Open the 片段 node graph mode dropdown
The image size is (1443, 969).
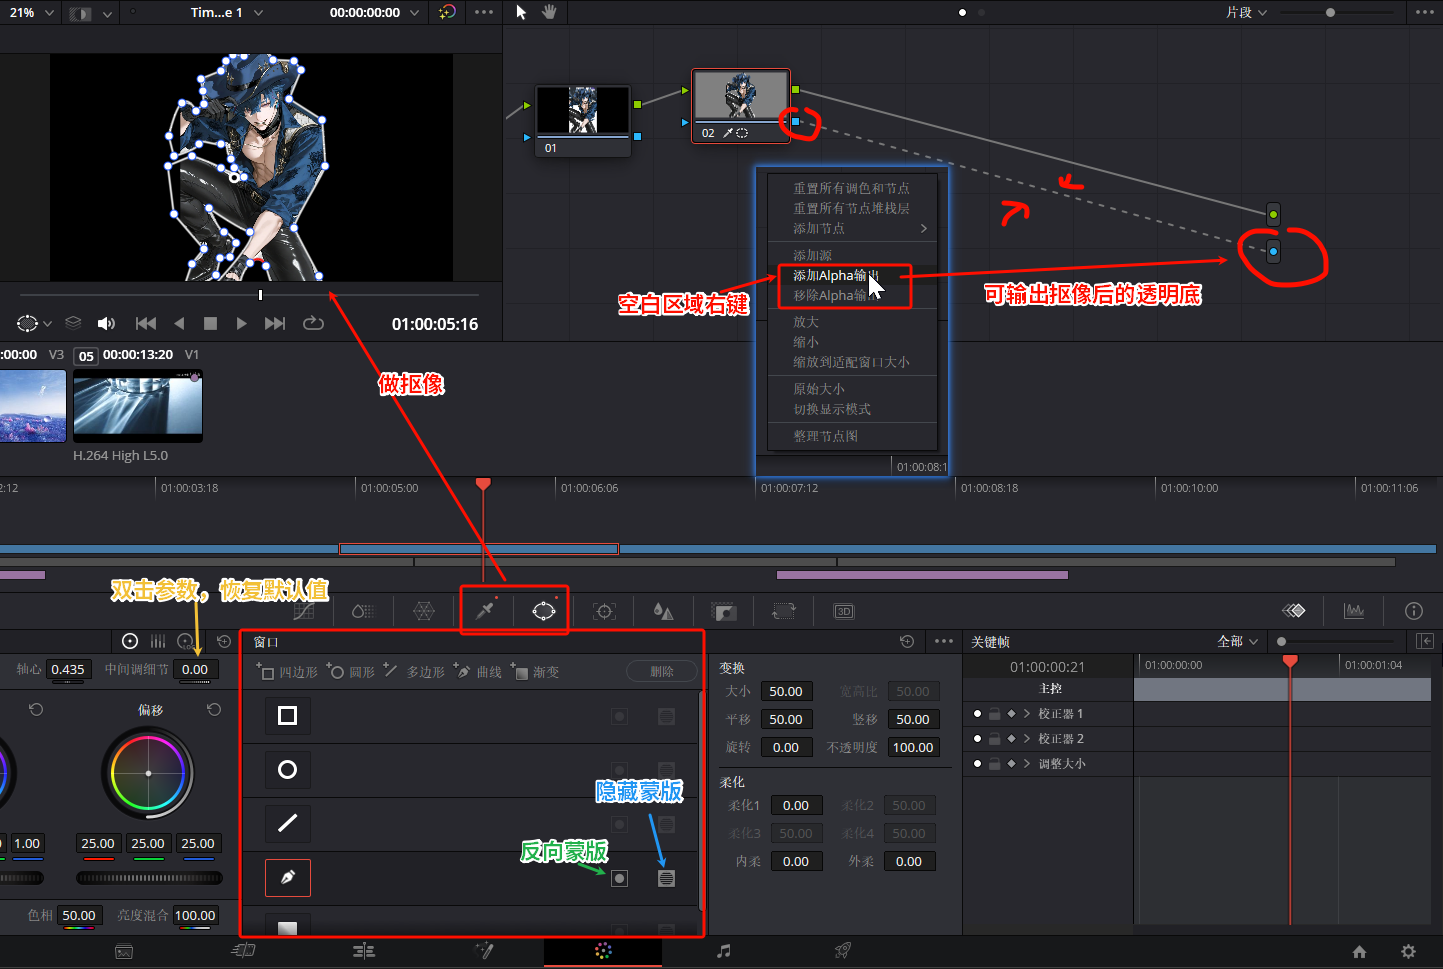coord(1246,12)
